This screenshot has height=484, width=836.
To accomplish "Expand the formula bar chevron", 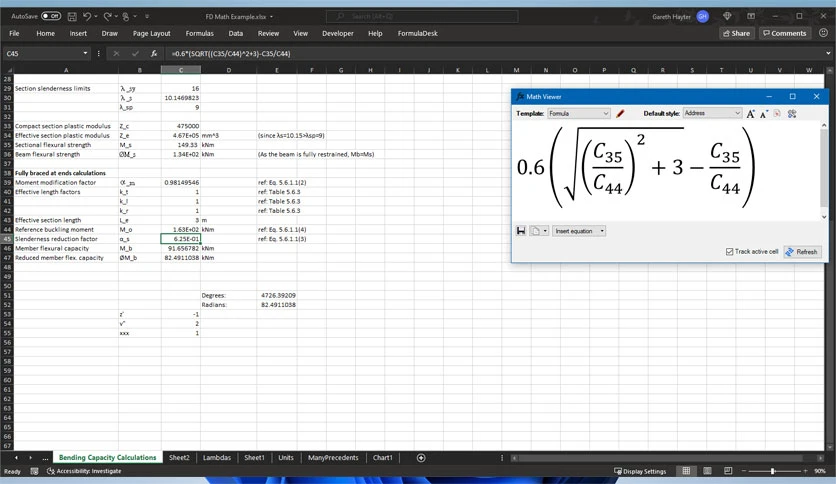I will [x=828, y=53].
